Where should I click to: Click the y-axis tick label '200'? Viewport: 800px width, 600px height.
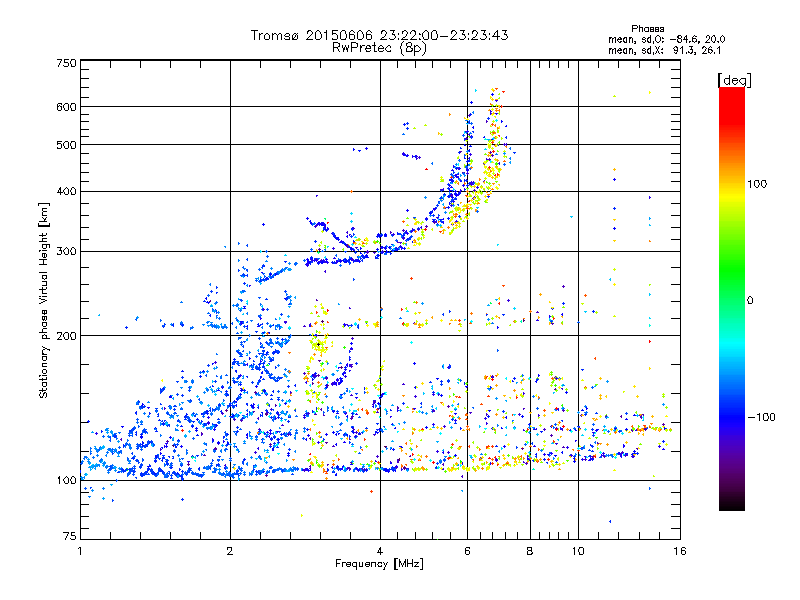(x=66, y=336)
